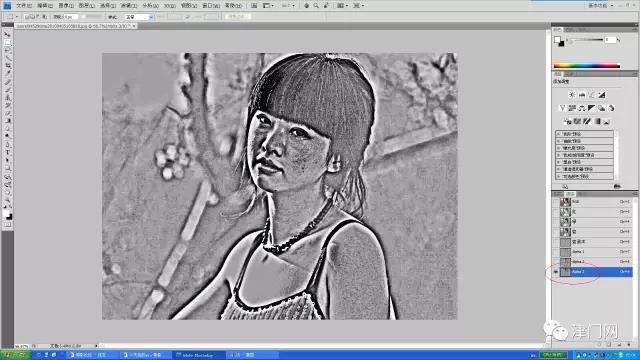
Task: Add a Photo Filter adjustment
Action: coord(601,108)
